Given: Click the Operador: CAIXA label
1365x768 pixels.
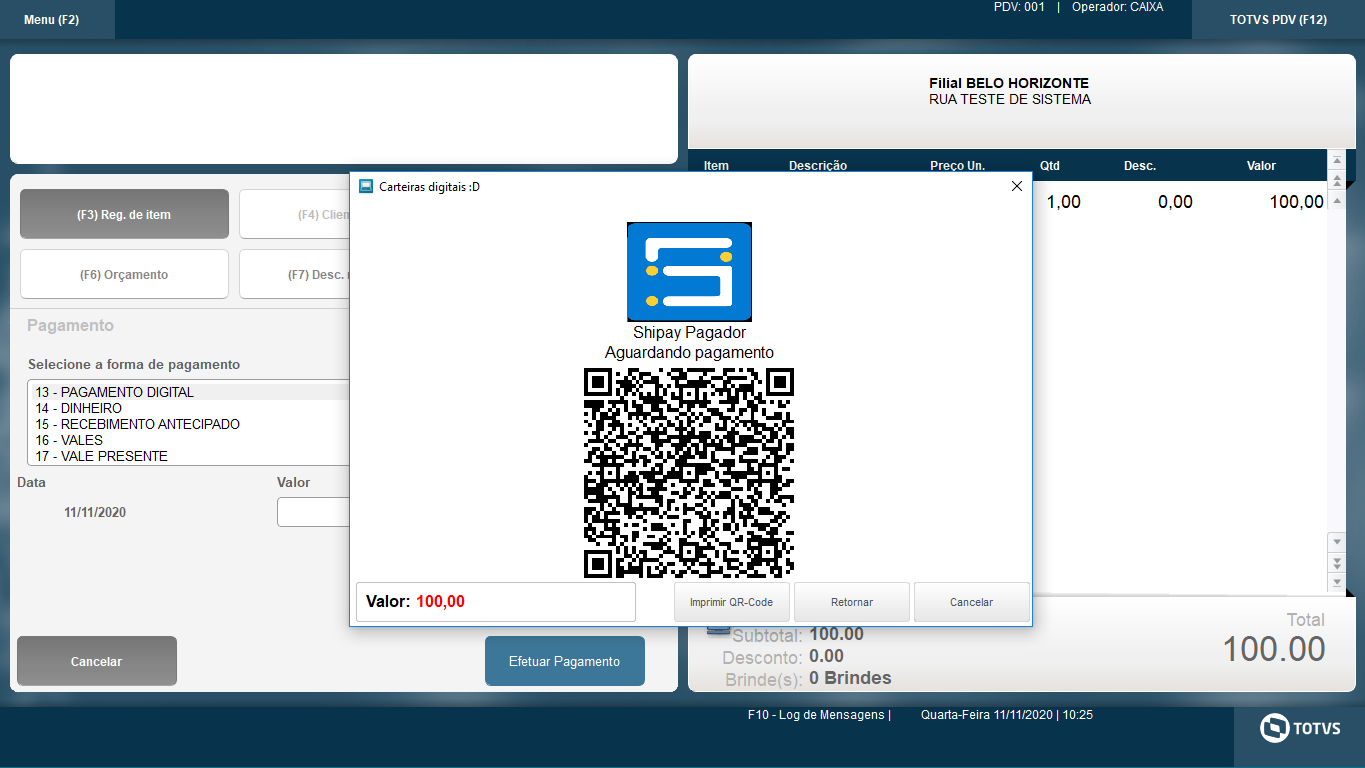Looking at the screenshot, I should coord(1117,7).
